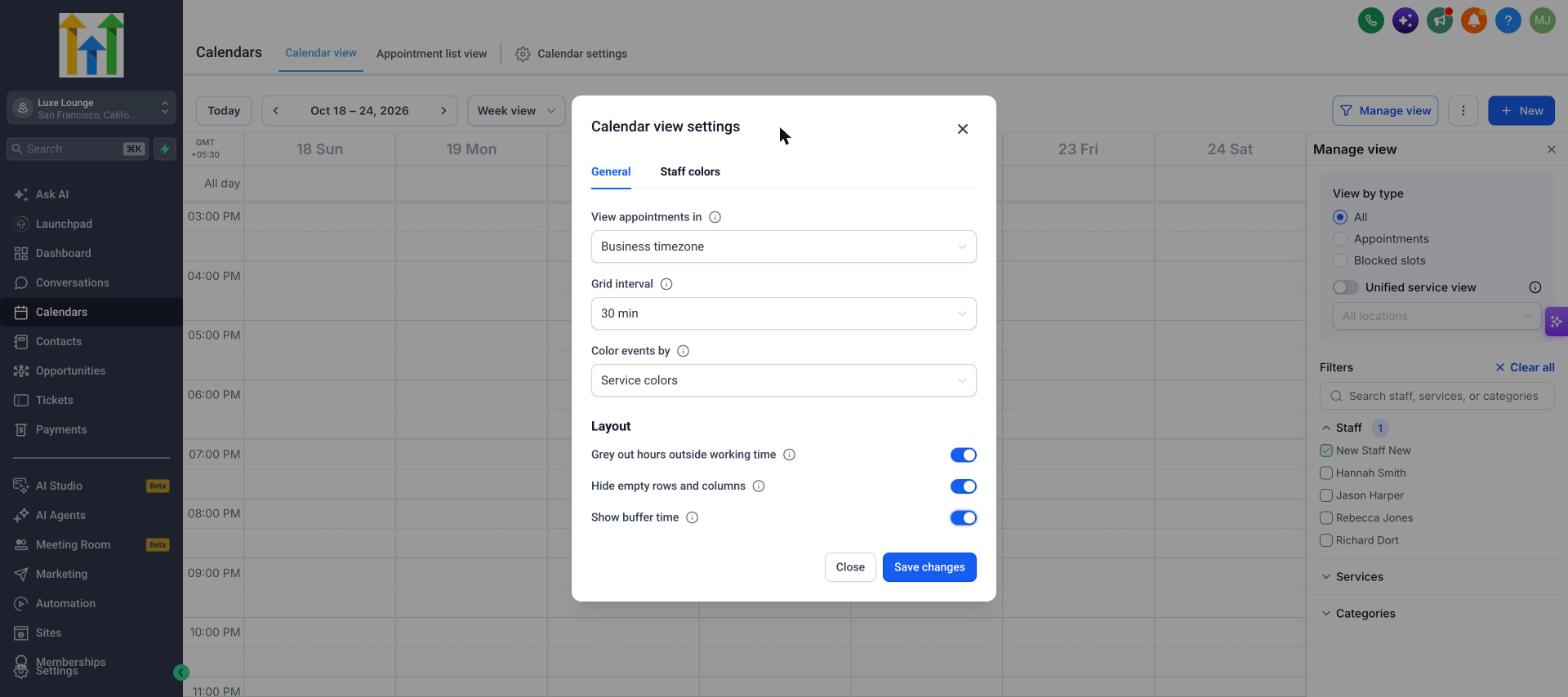
Task: Open the Business timezone dropdown
Action: click(783, 247)
